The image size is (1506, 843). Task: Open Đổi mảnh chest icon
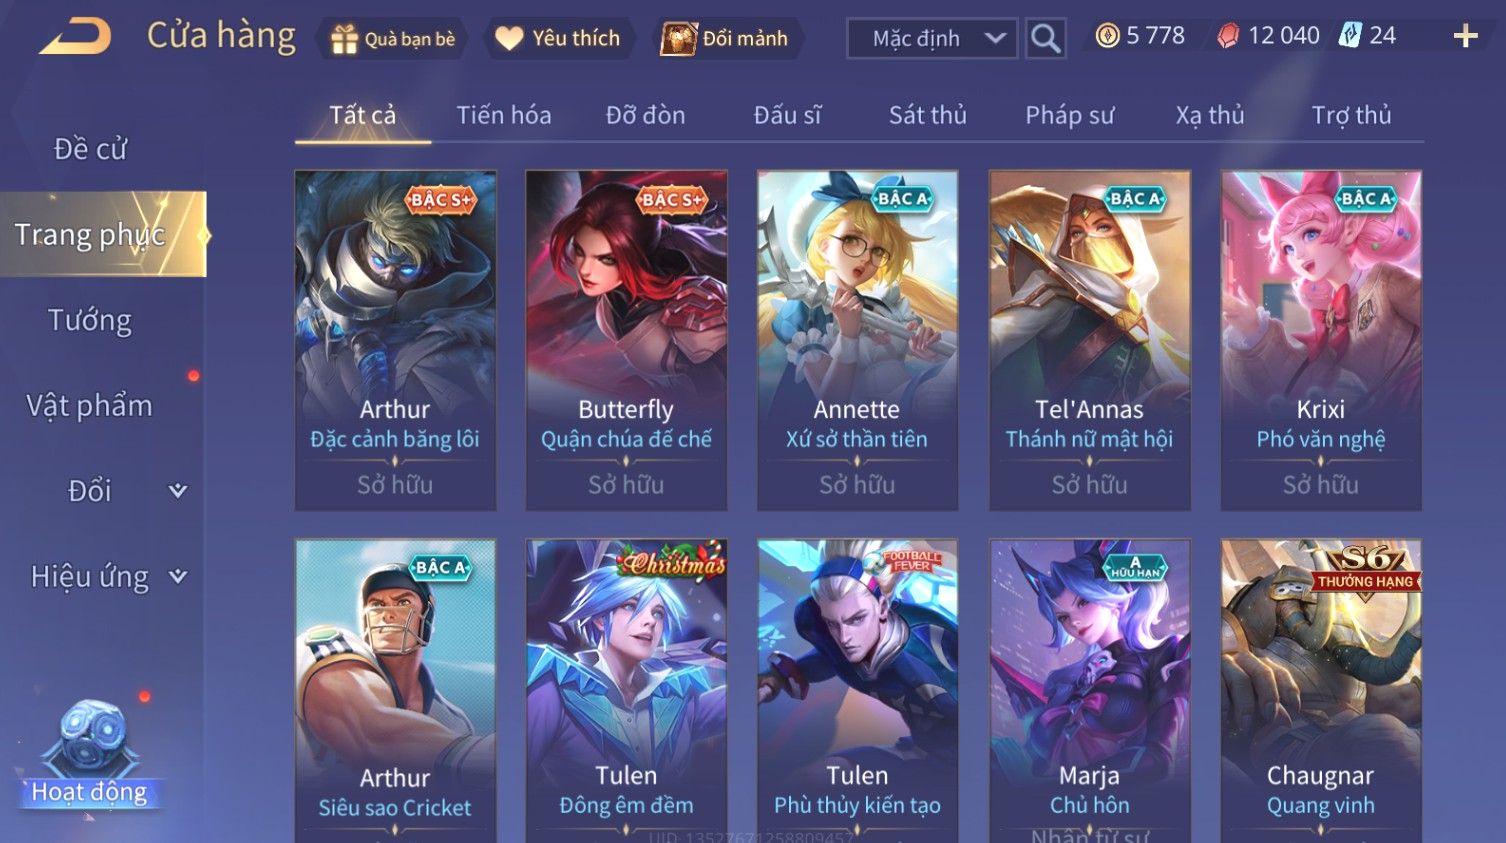click(x=679, y=39)
